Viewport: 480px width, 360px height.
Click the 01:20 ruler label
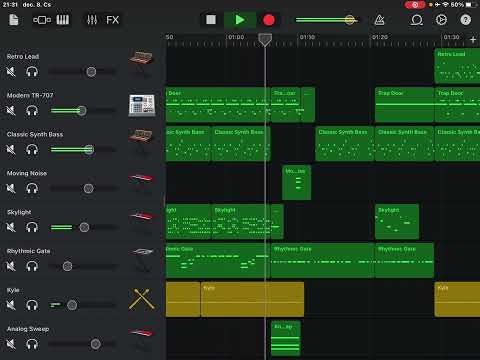click(x=380, y=37)
